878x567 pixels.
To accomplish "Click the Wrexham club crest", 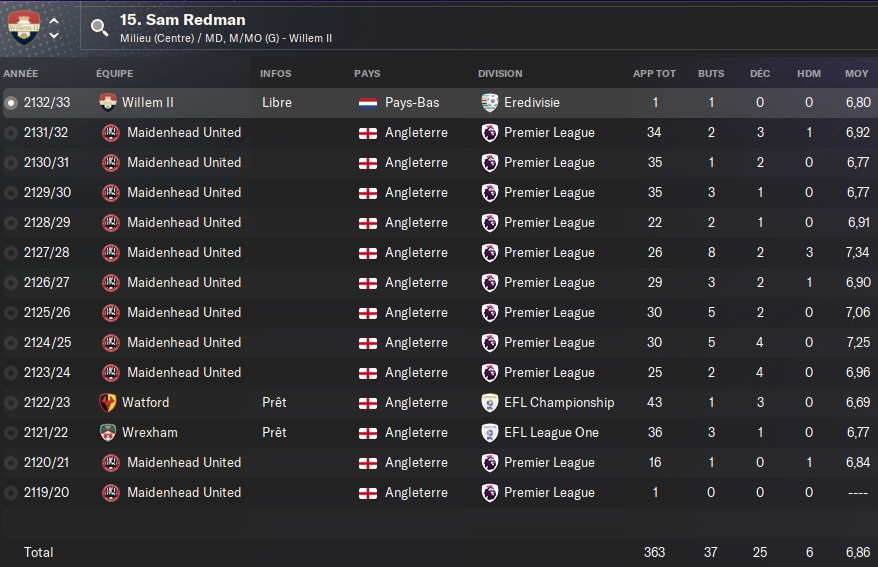I will click(109, 432).
